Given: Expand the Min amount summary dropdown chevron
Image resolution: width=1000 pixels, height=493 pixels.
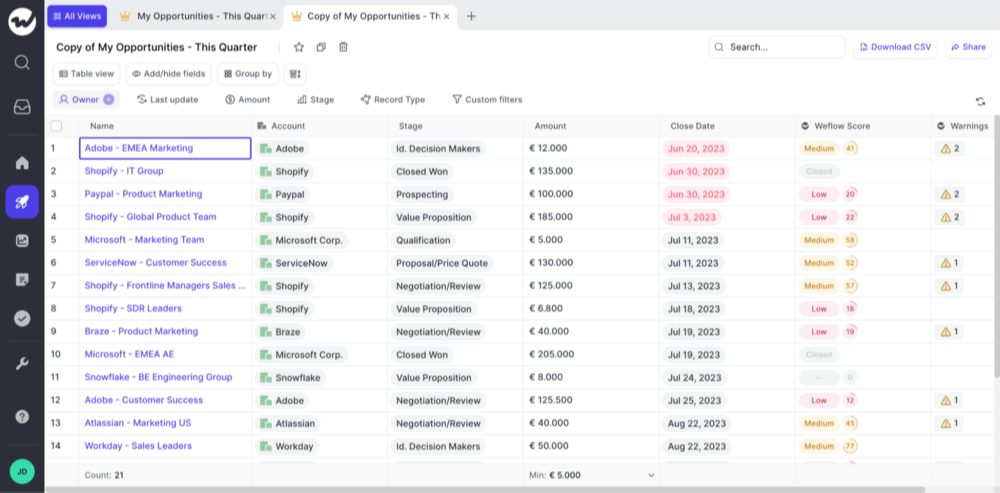Looking at the screenshot, I should tap(651, 475).
